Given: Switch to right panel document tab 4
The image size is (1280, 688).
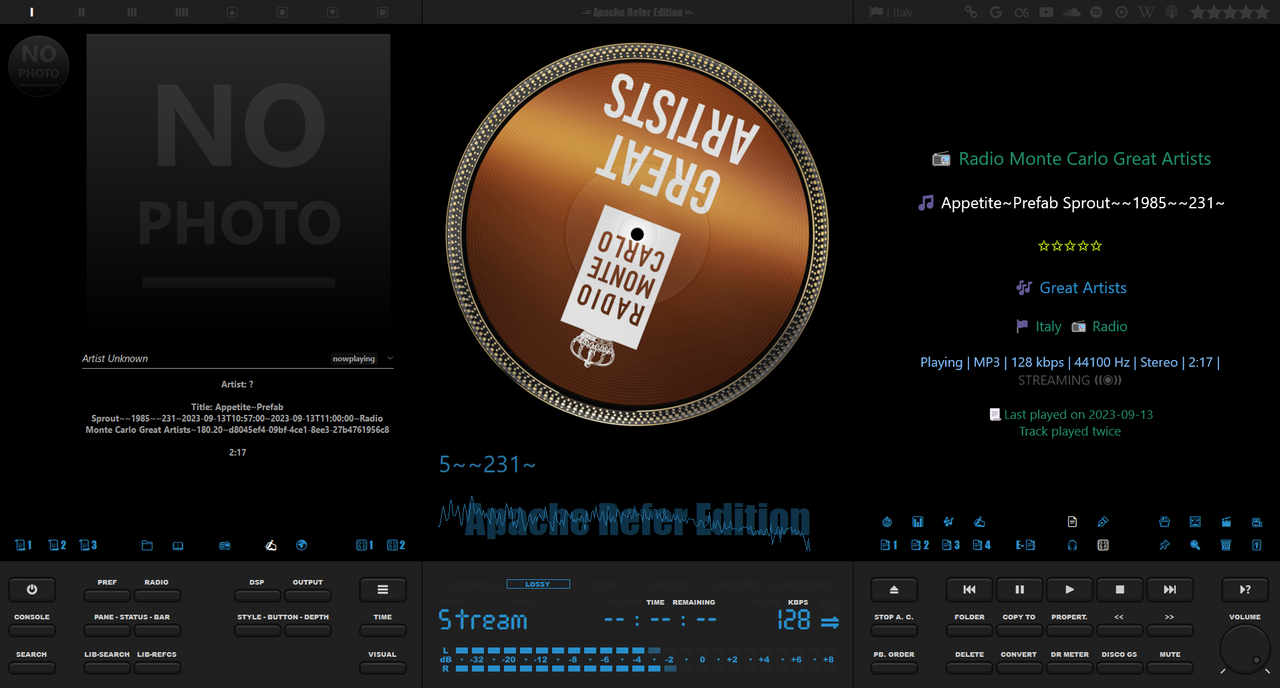Looking at the screenshot, I should 981,545.
